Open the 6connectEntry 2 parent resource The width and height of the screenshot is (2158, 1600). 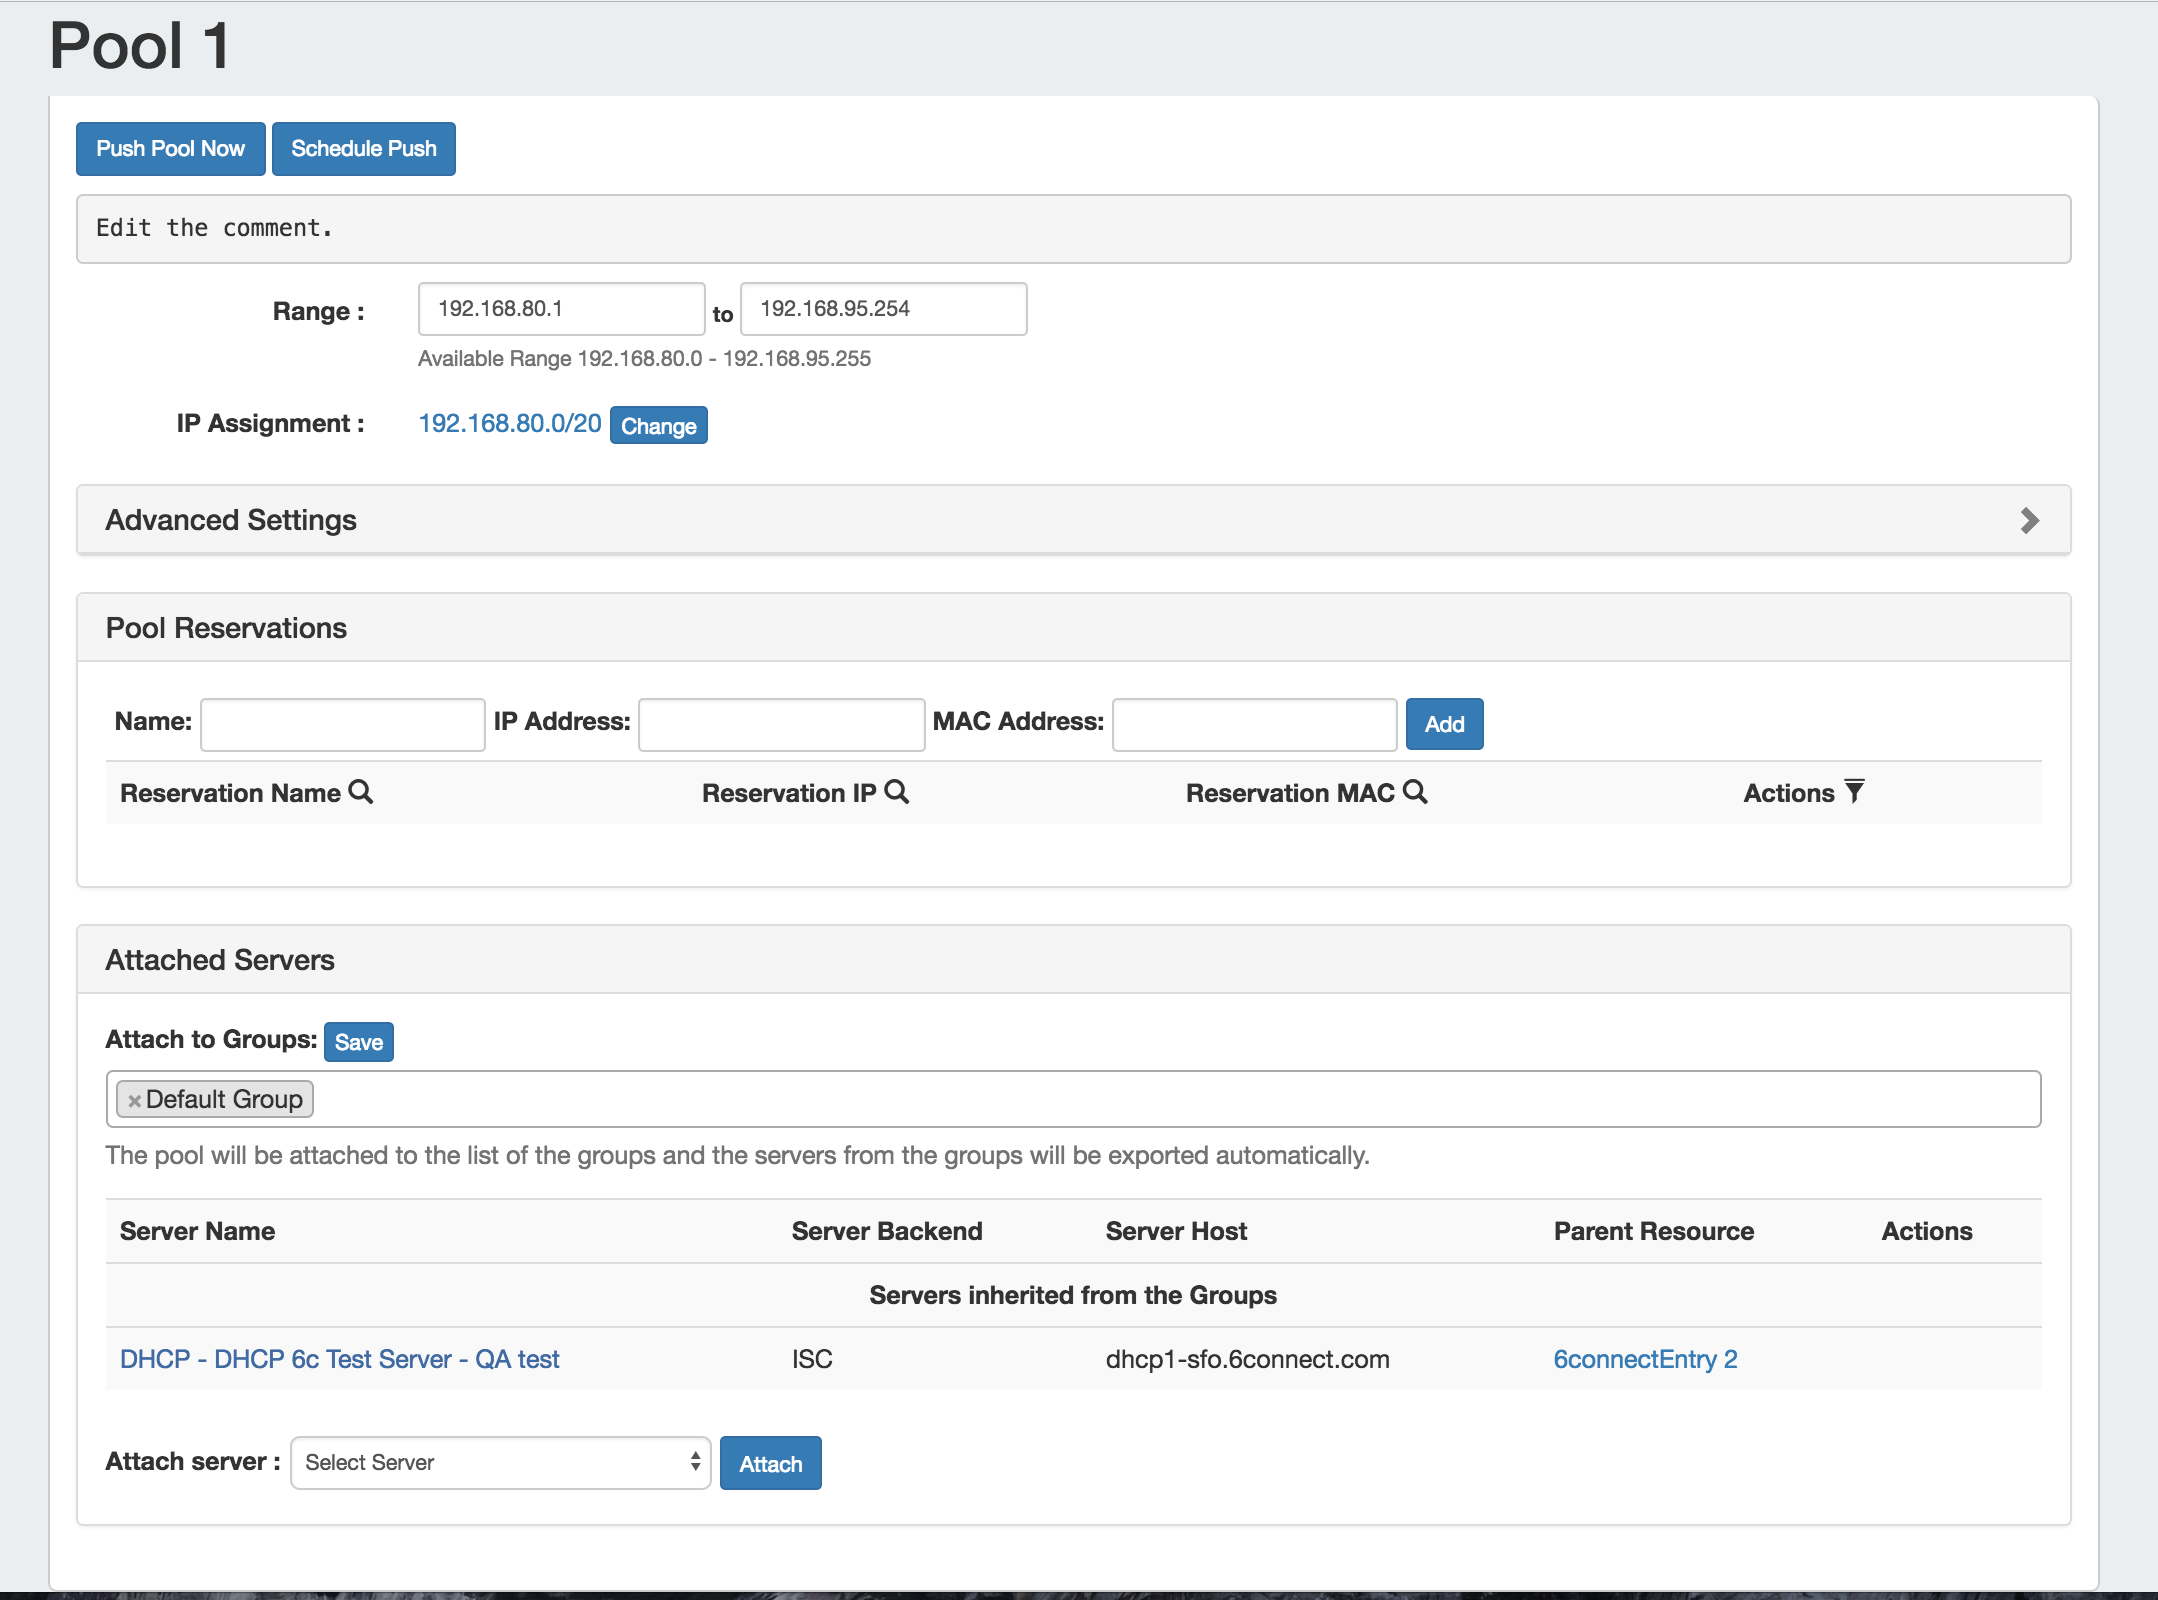1645,1359
